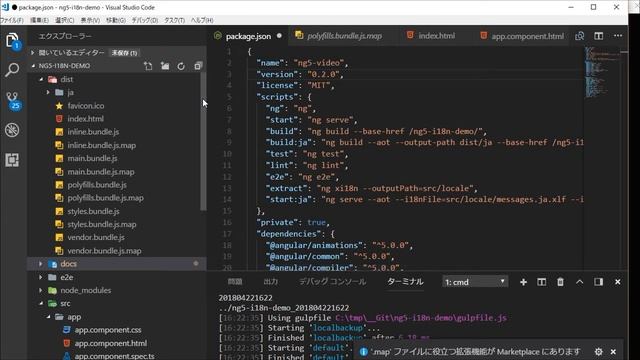Open the Debug view in activity bar
Screen dimensions: 640x360
pyautogui.click(x=12, y=130)
